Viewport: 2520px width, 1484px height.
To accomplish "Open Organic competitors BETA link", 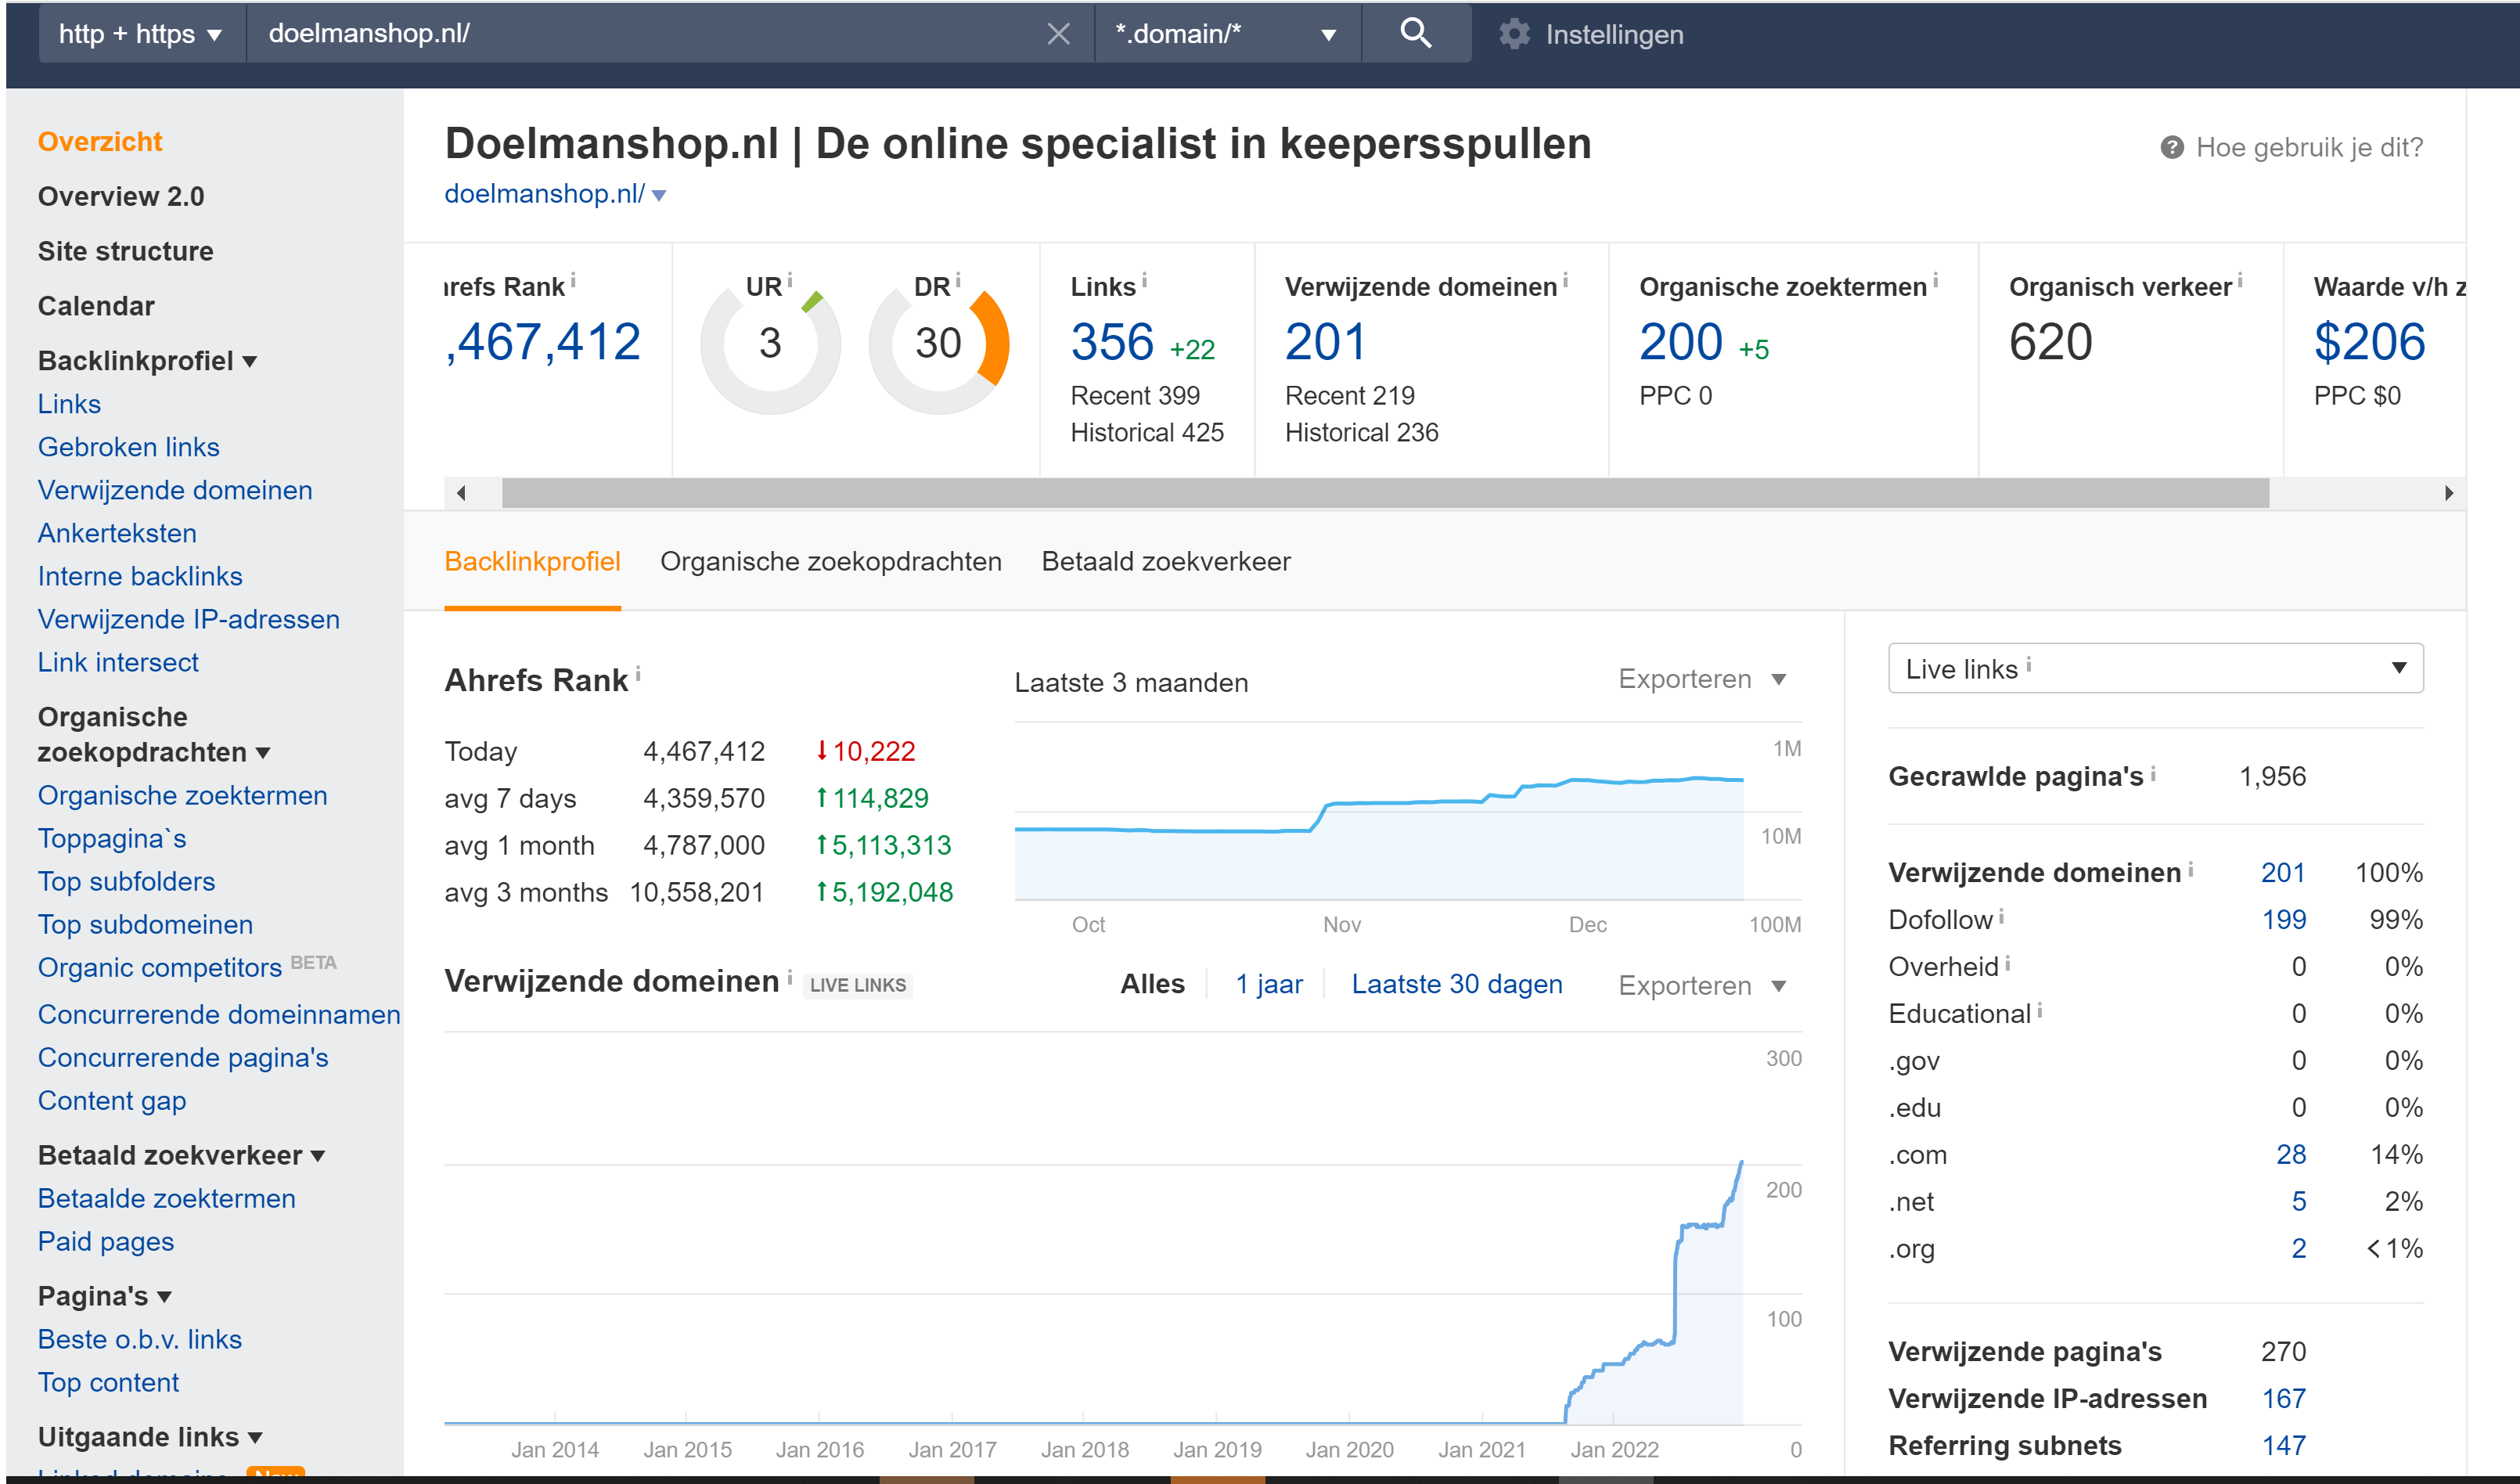I will click(187, 966).
